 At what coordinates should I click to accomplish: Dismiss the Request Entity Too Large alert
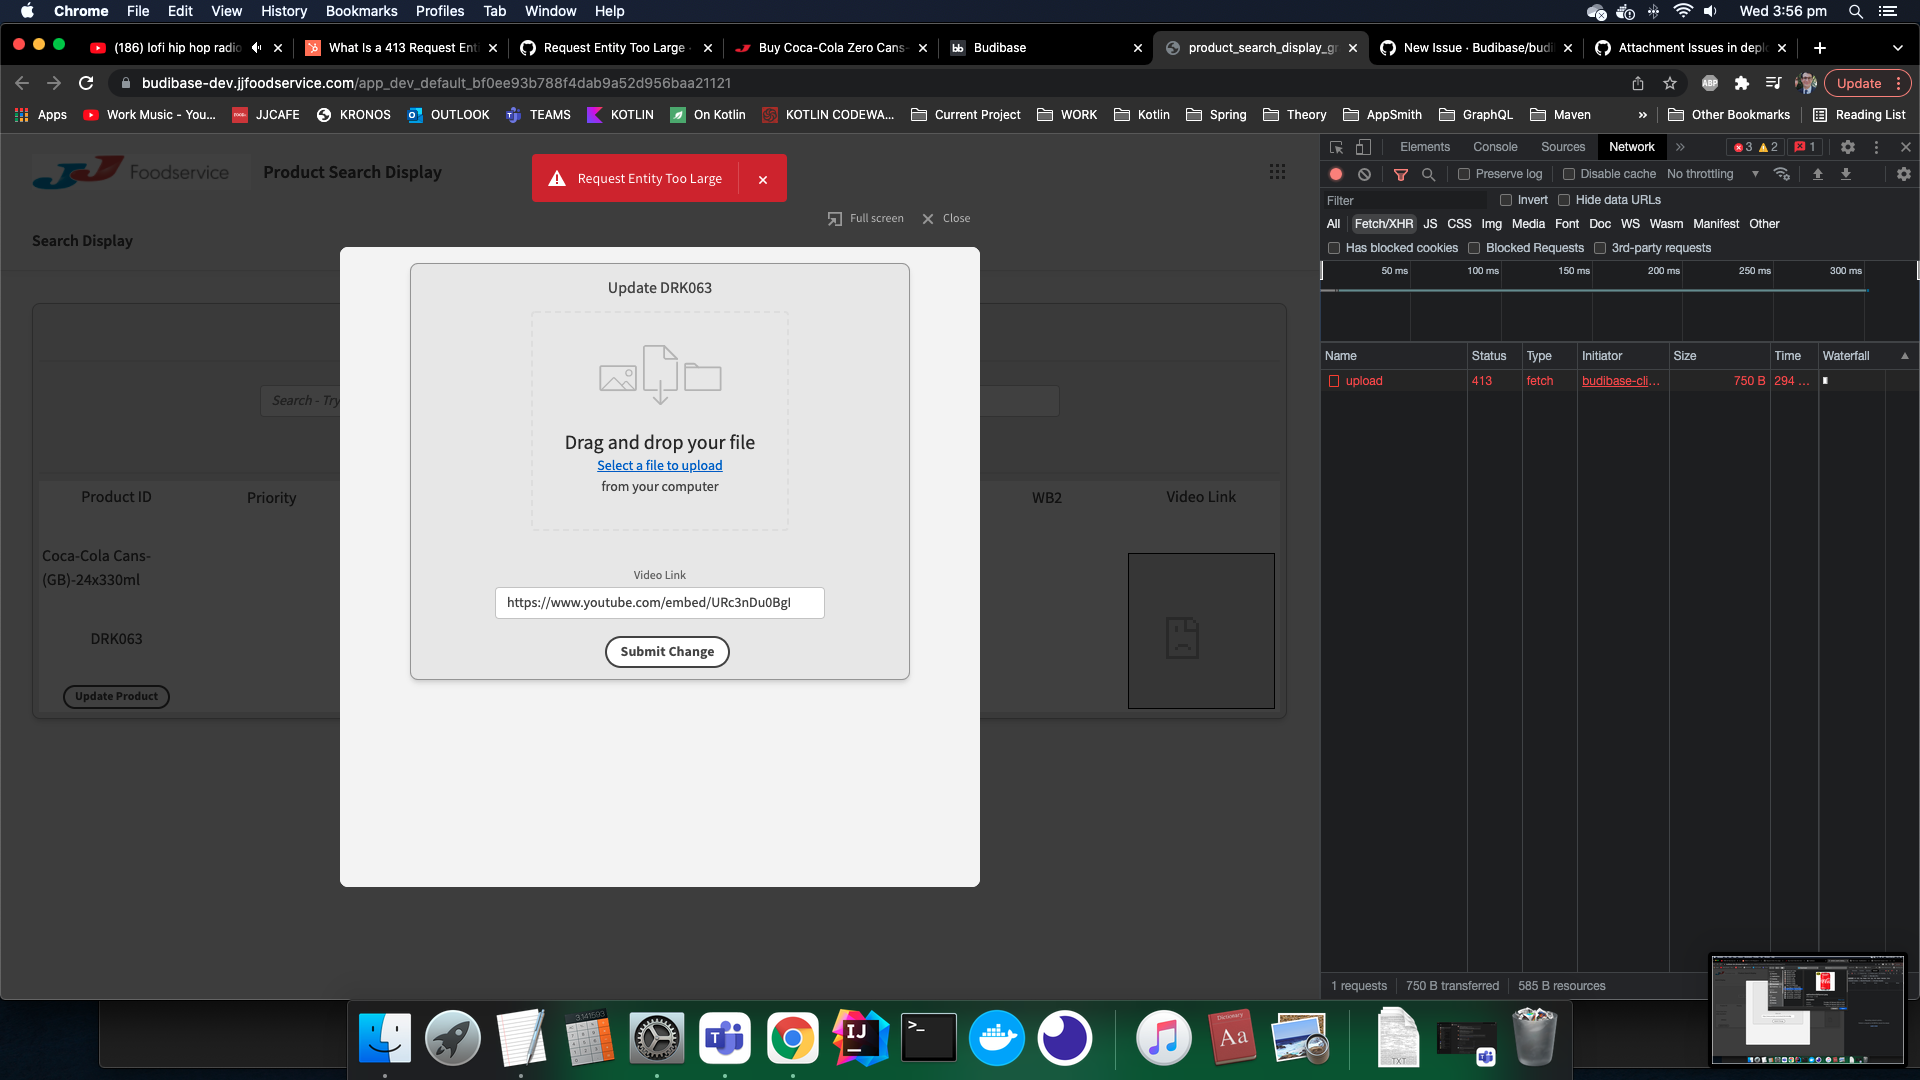pyautogui.click(x=763, y=180)
